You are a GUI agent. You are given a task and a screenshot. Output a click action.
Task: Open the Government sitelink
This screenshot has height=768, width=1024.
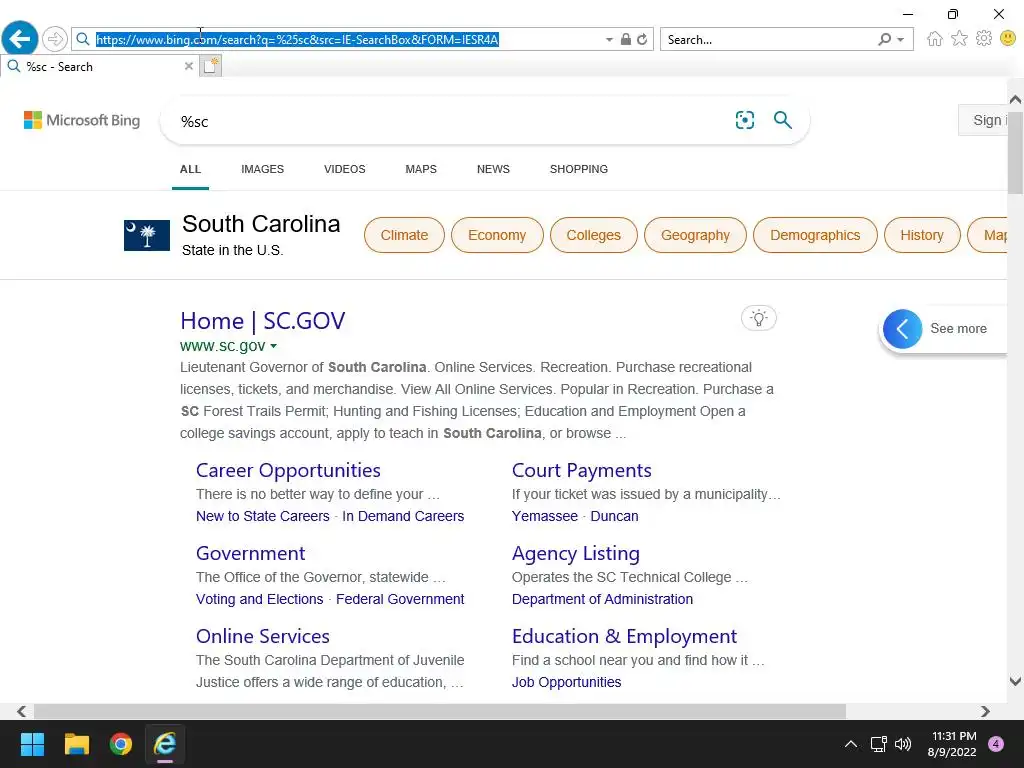click(250, 553)
